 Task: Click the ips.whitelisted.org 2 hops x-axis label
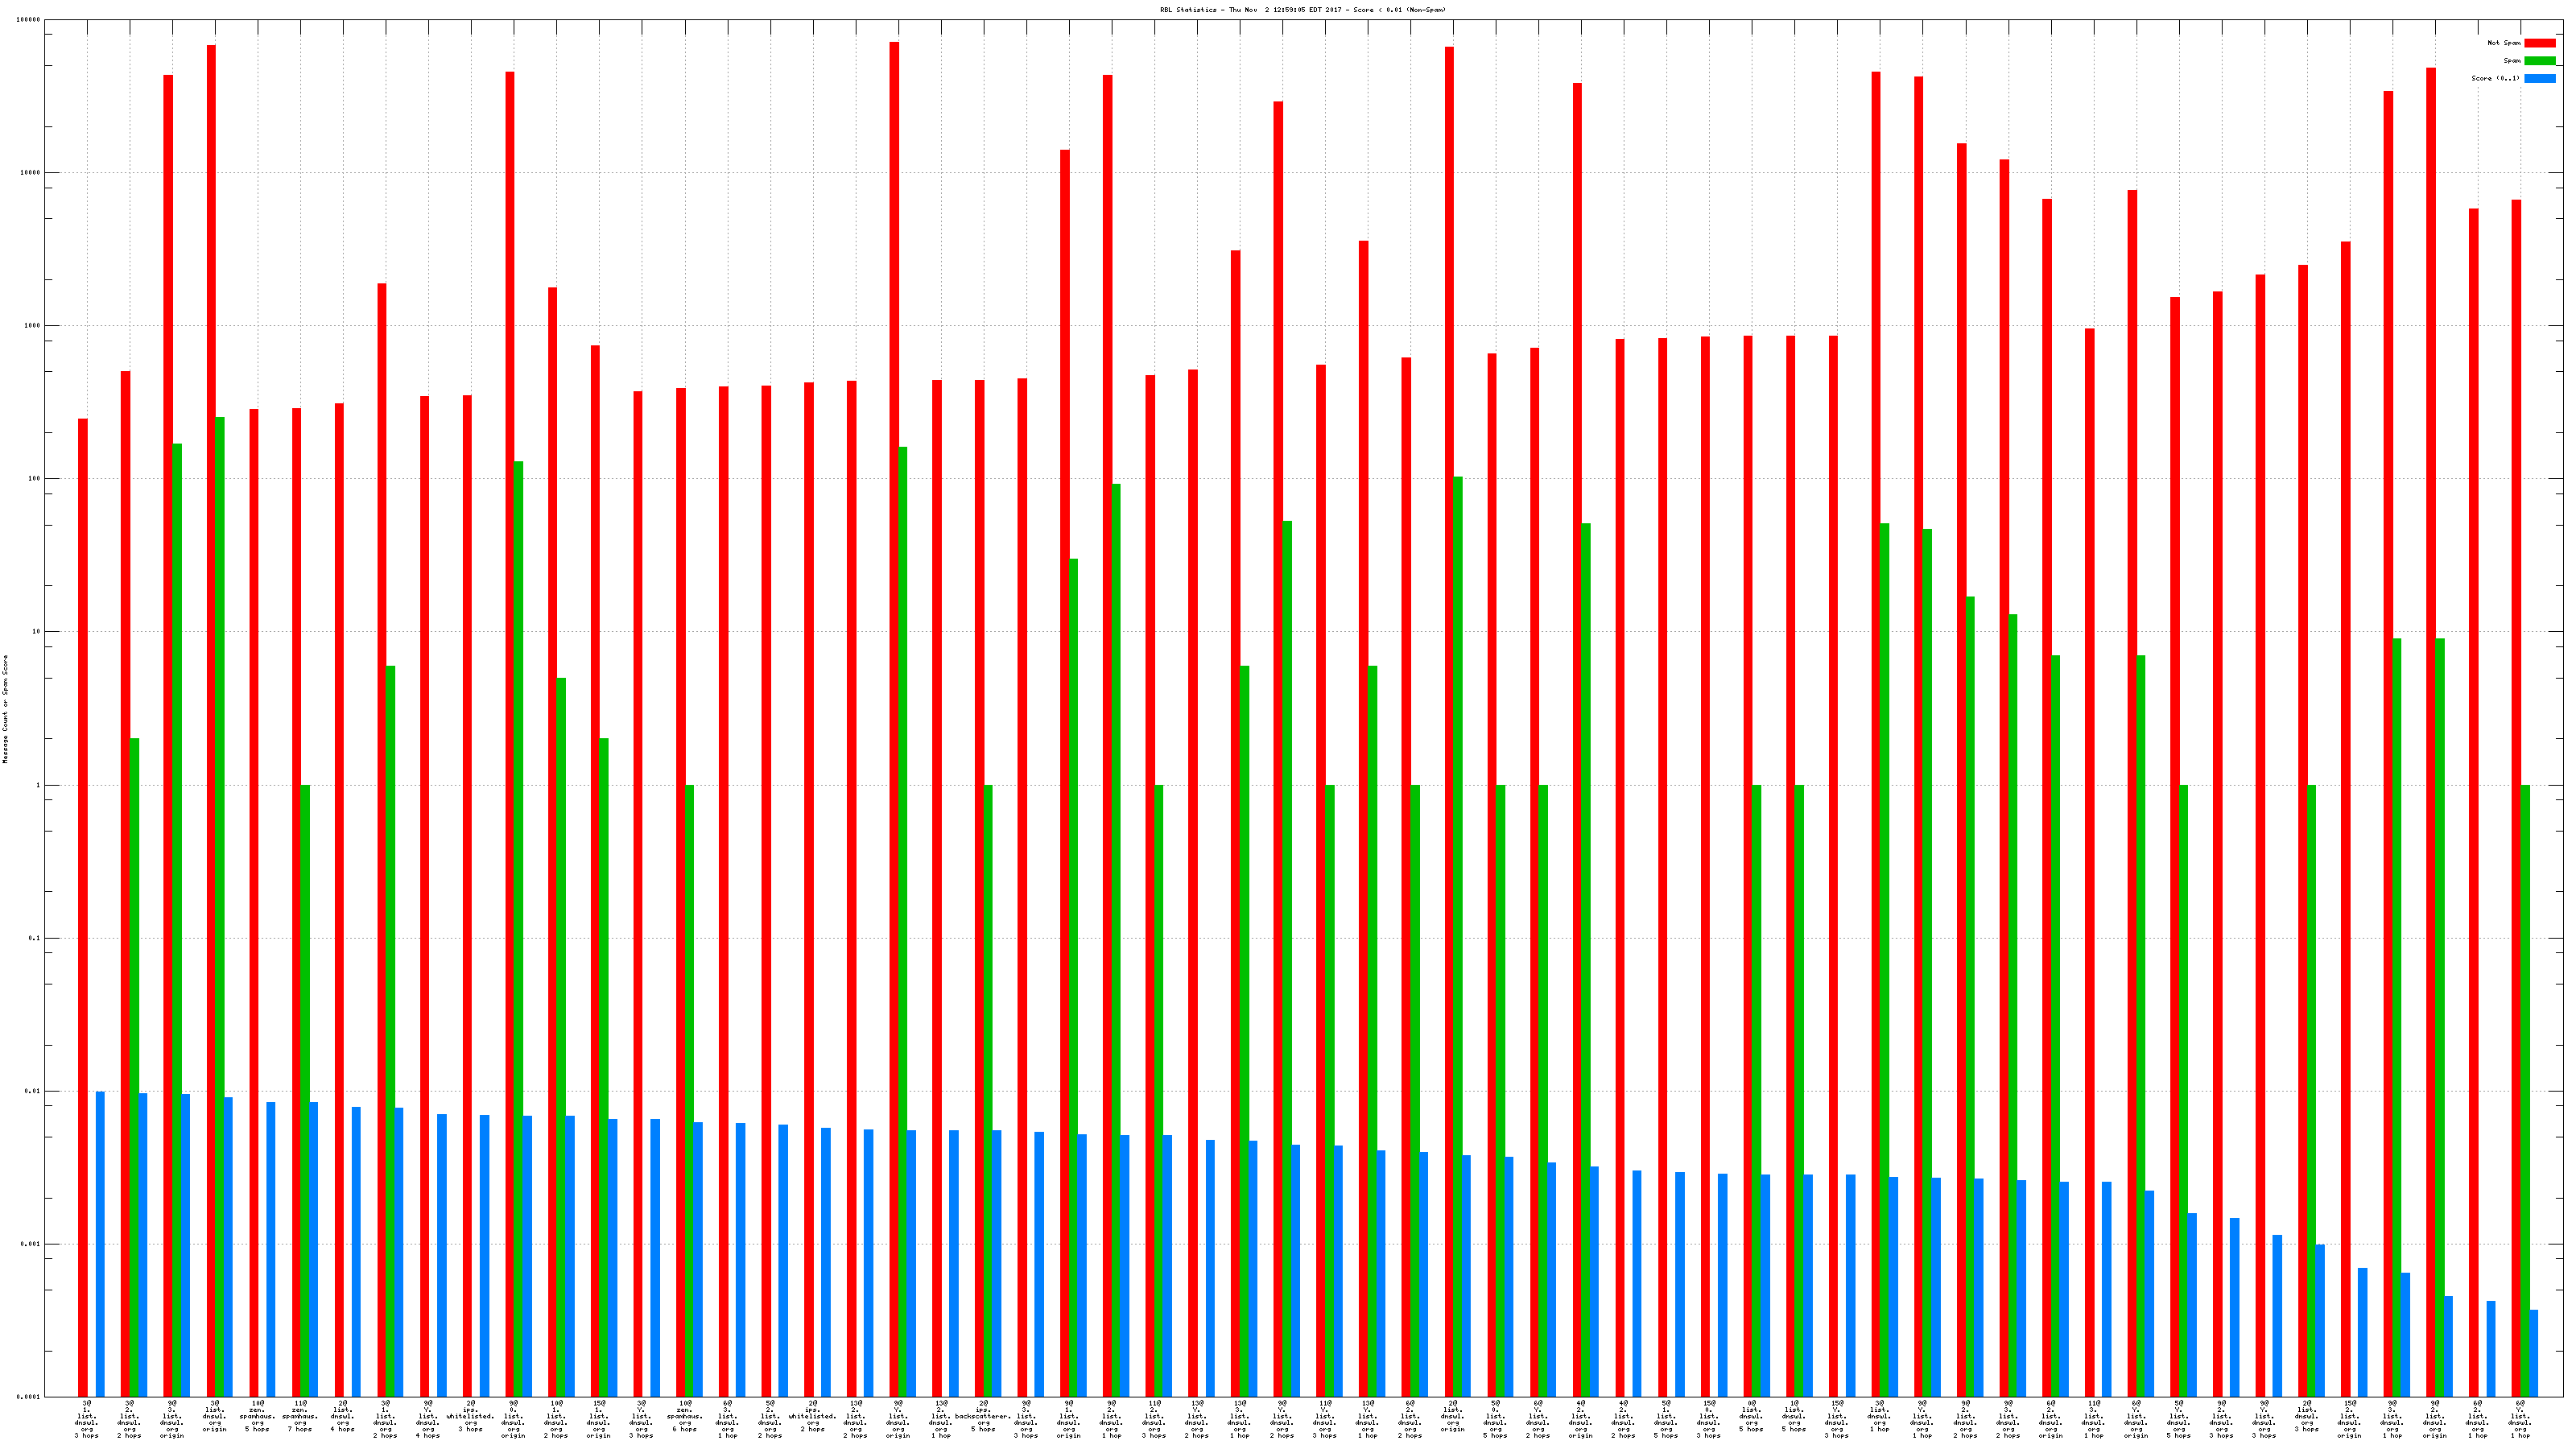pos(813,1416)
